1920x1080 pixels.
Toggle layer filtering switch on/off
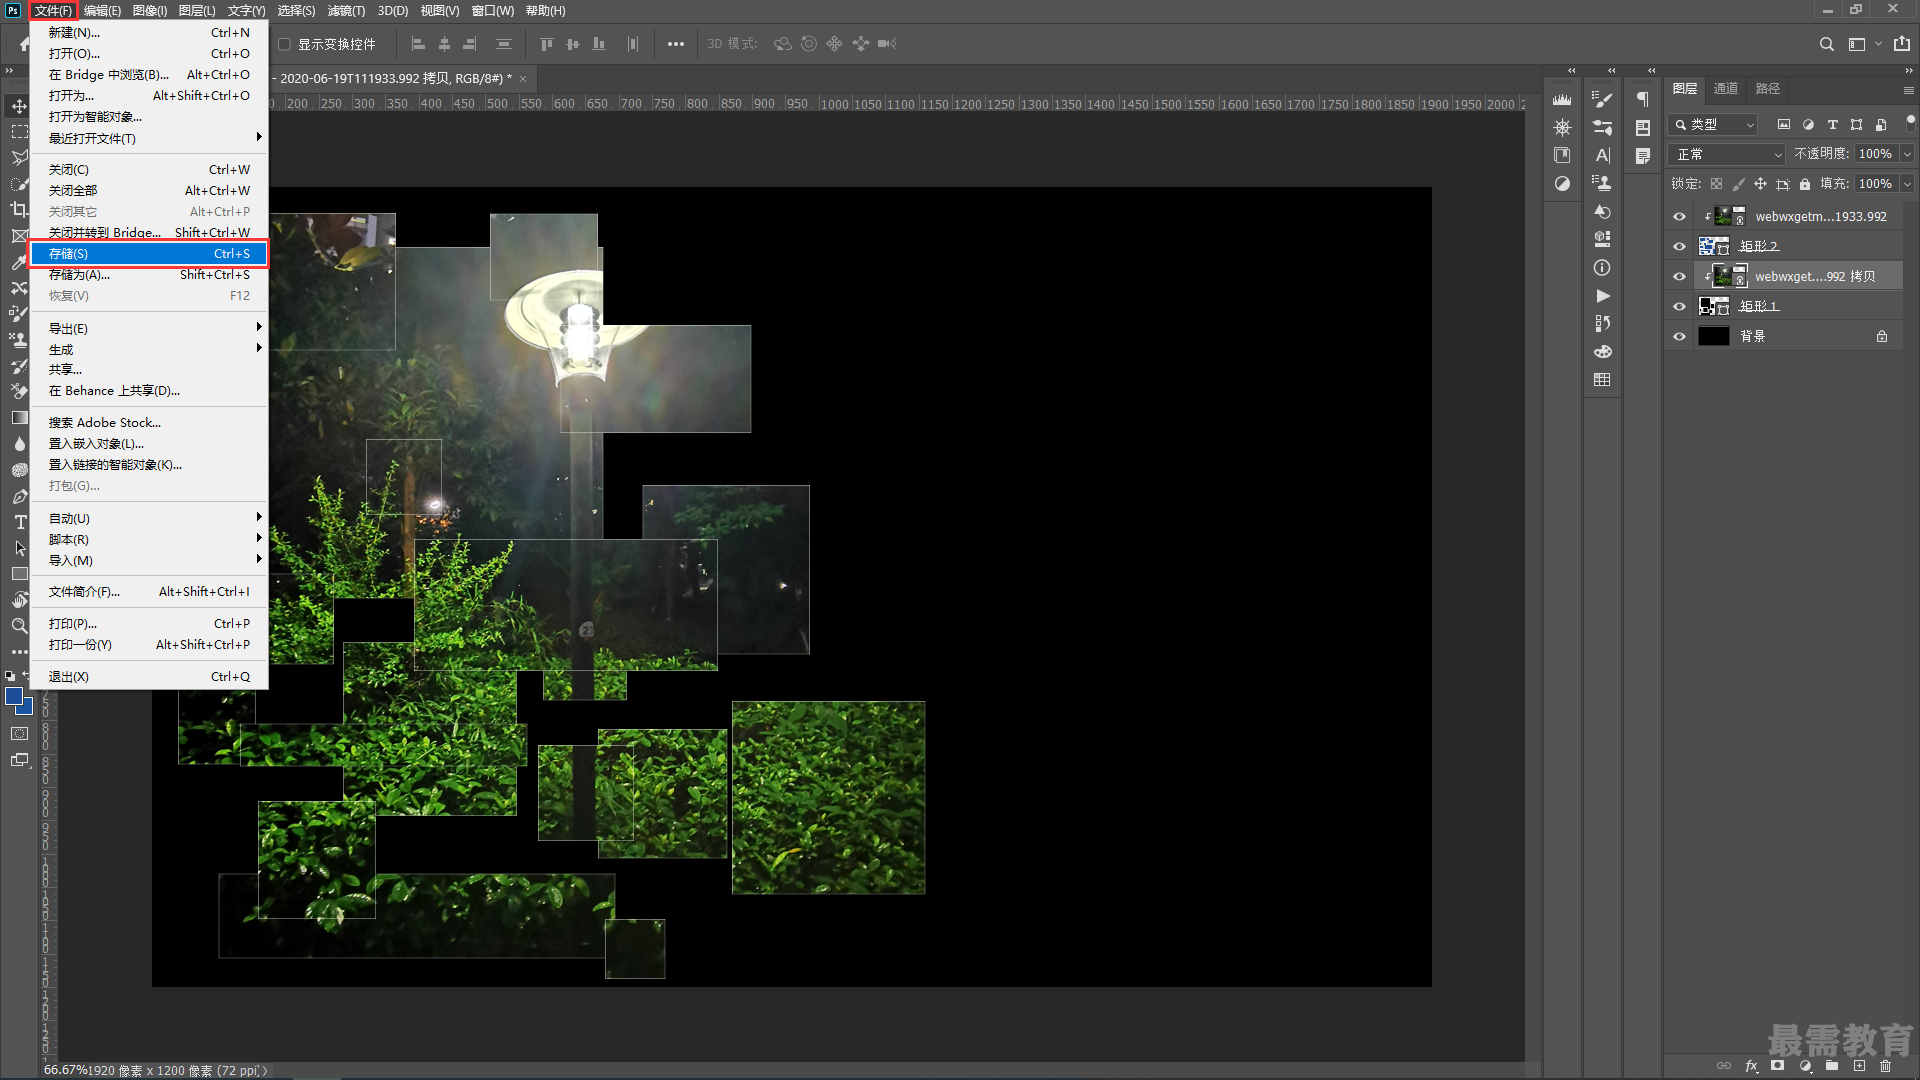pos(1910,122)
